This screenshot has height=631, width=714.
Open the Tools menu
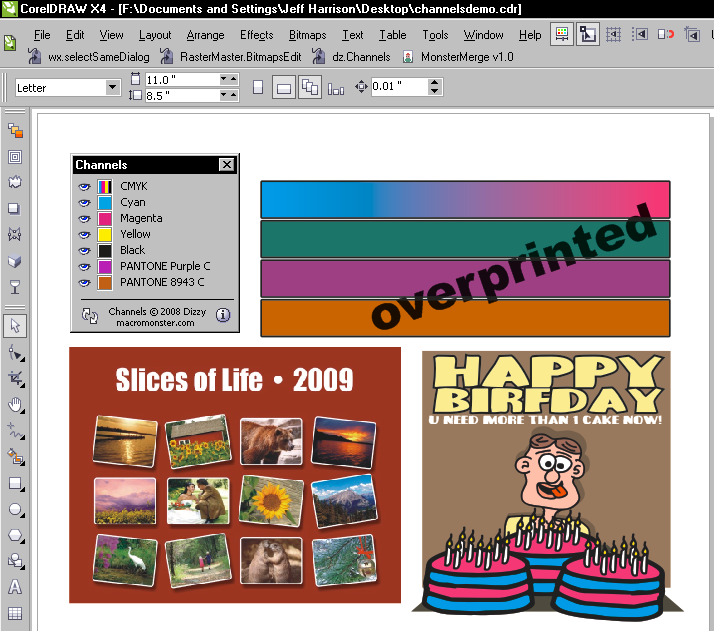435,35
